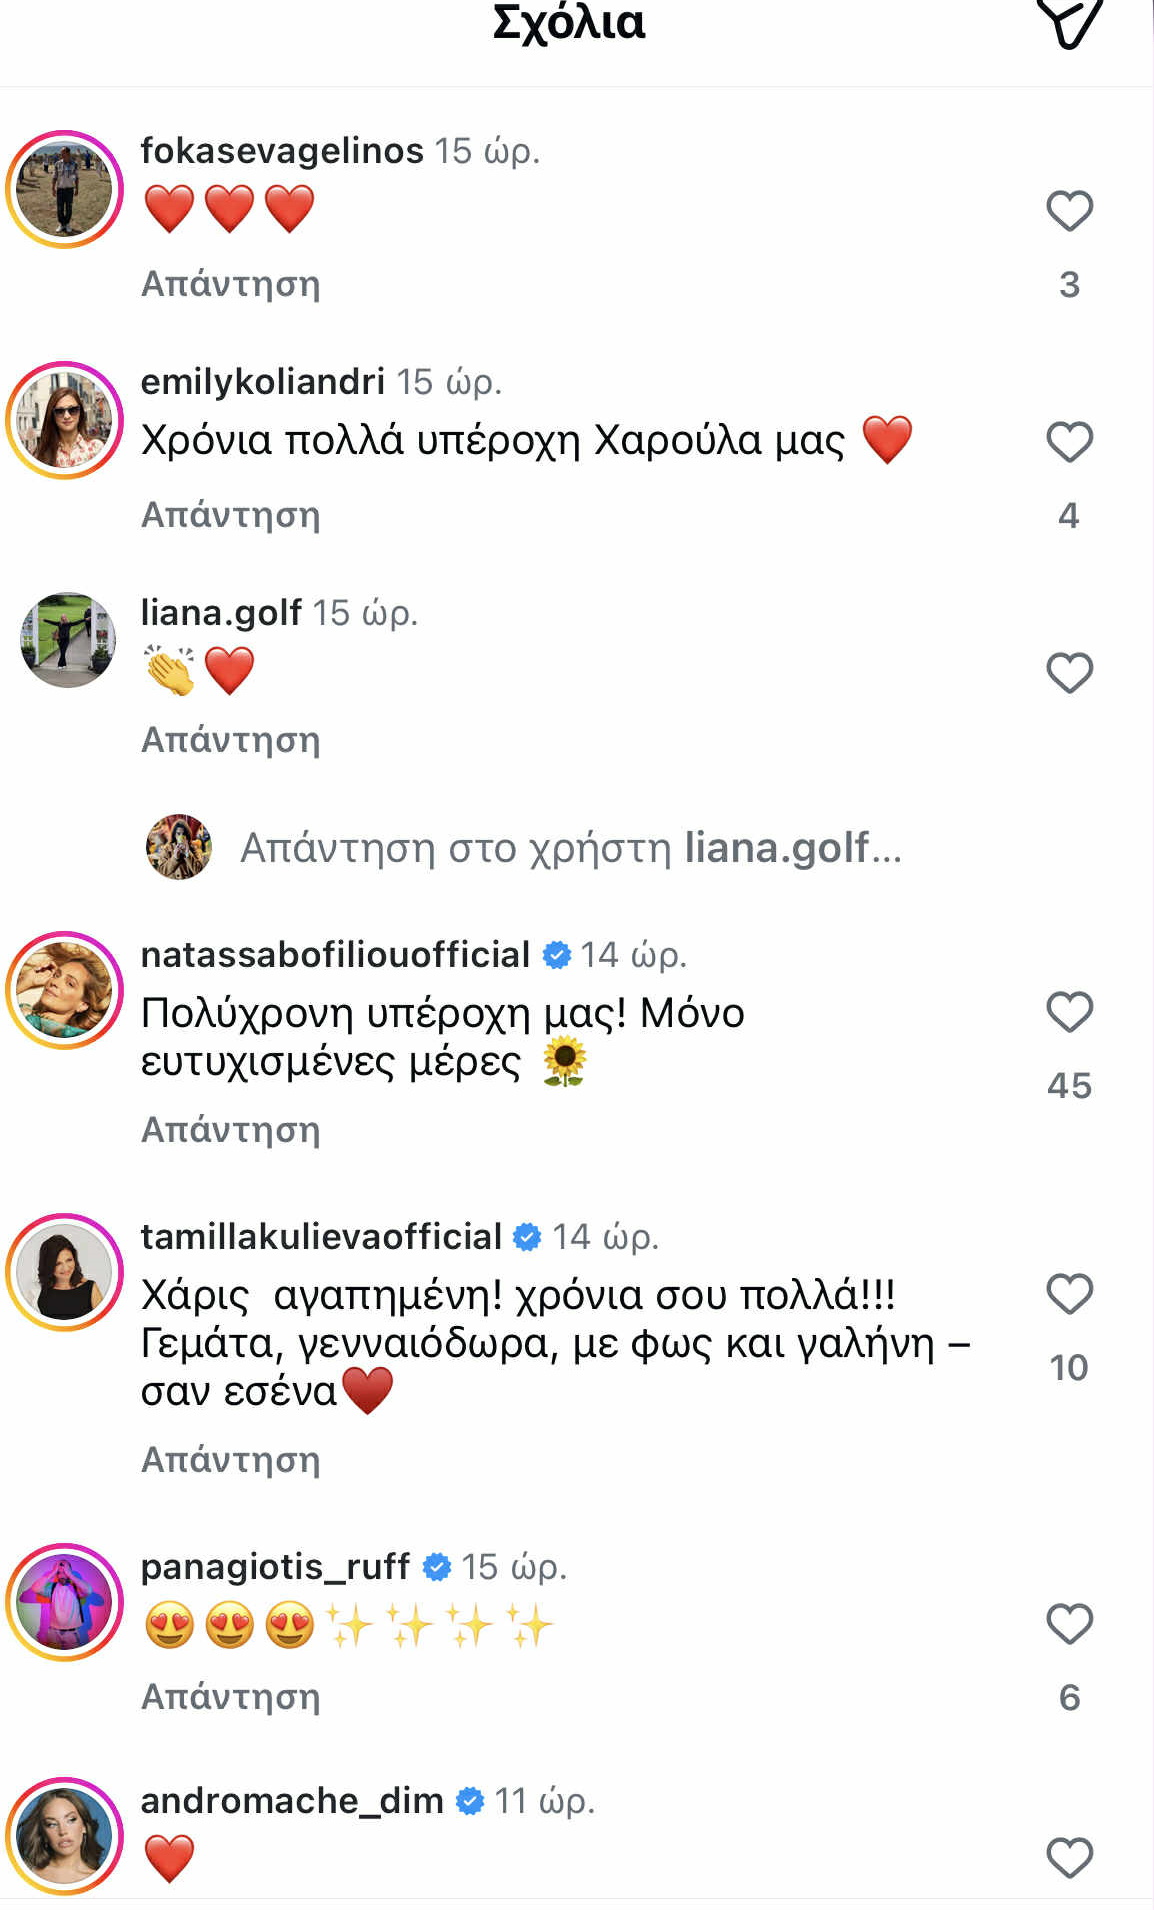The height and width of the screenshot is (1910, 1154).
Task: Open the tamillakulievaofficial username link
Action: coord(321,1237)
